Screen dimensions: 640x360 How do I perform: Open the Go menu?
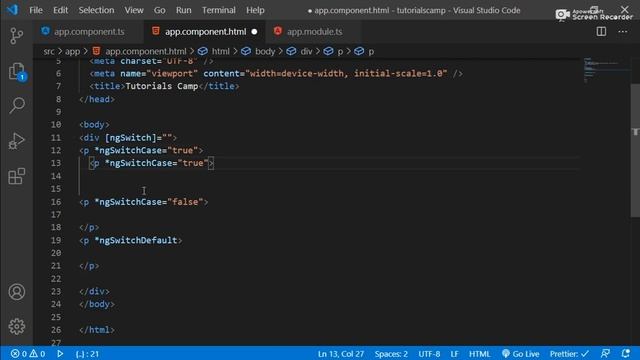(160, 10)
